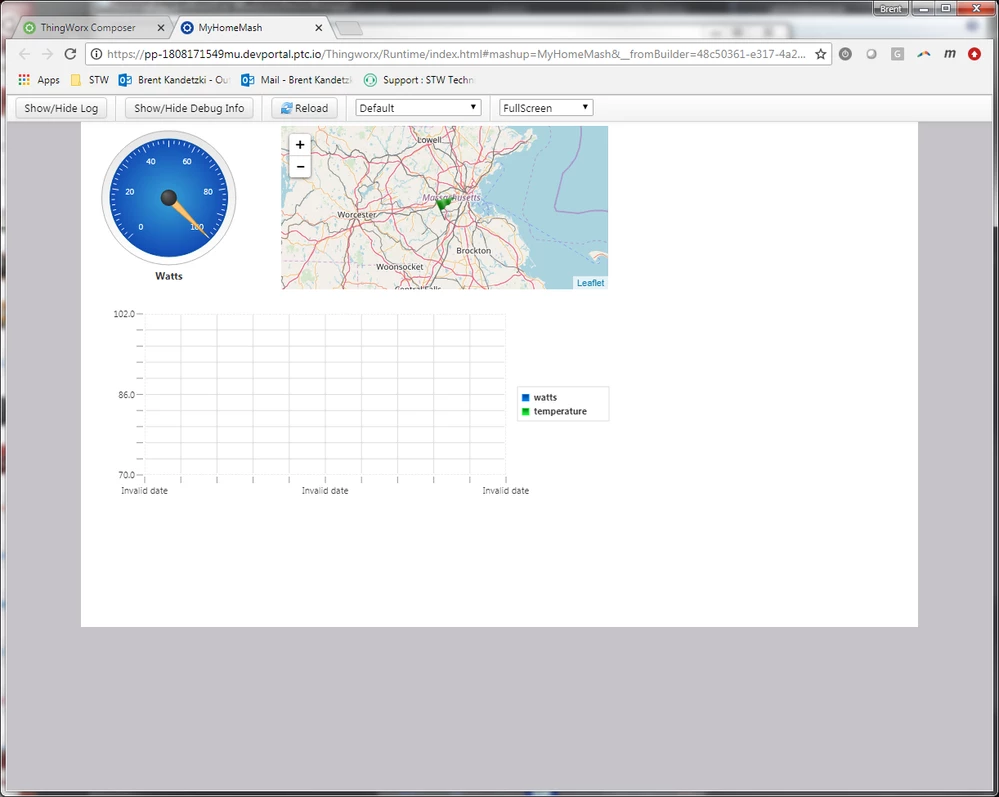Click the 70.0 chart axis value
999x797 pixels.
click(x=126, y=475)
